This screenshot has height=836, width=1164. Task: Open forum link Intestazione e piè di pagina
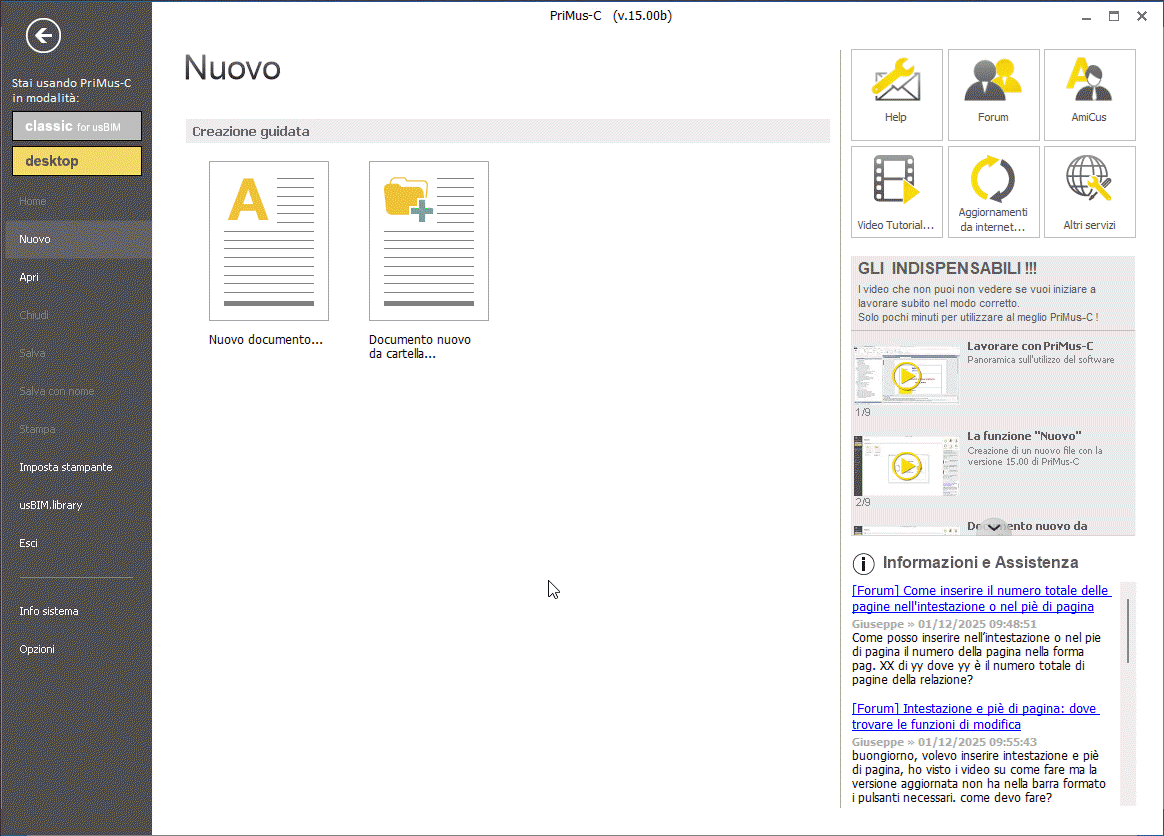point(974,716)
